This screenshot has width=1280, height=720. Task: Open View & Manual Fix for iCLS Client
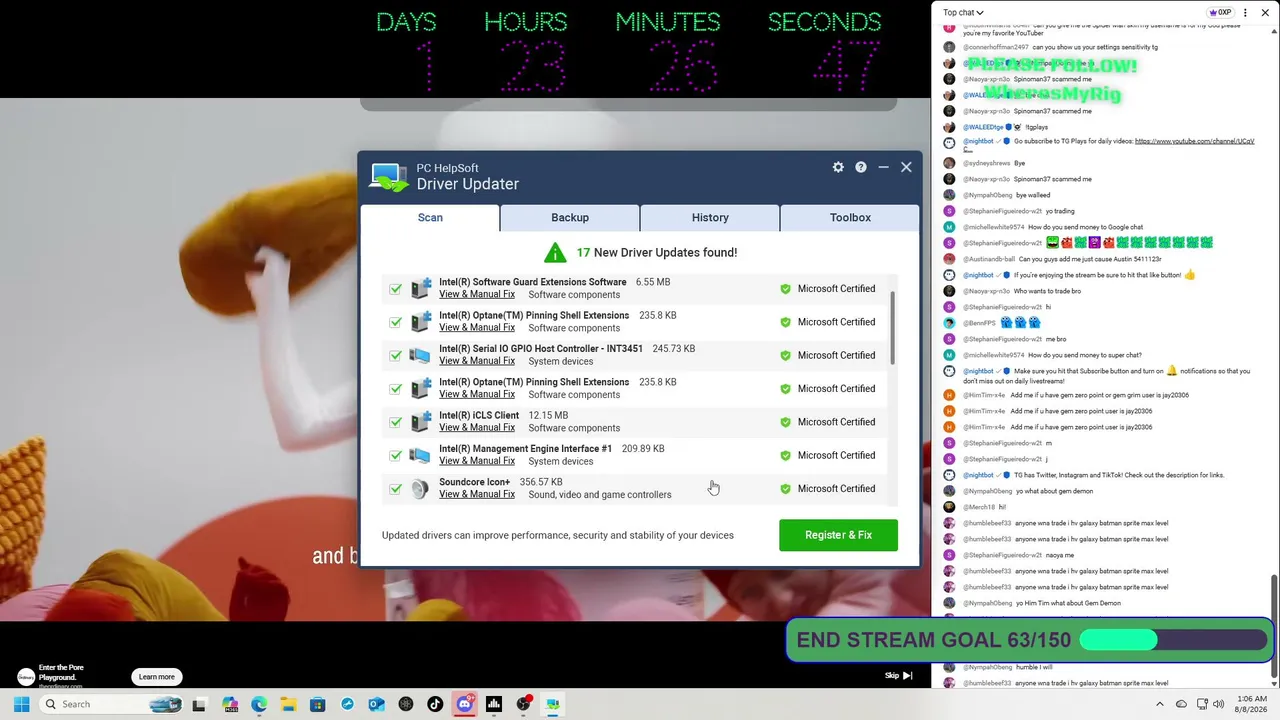[x=477, y=428]
